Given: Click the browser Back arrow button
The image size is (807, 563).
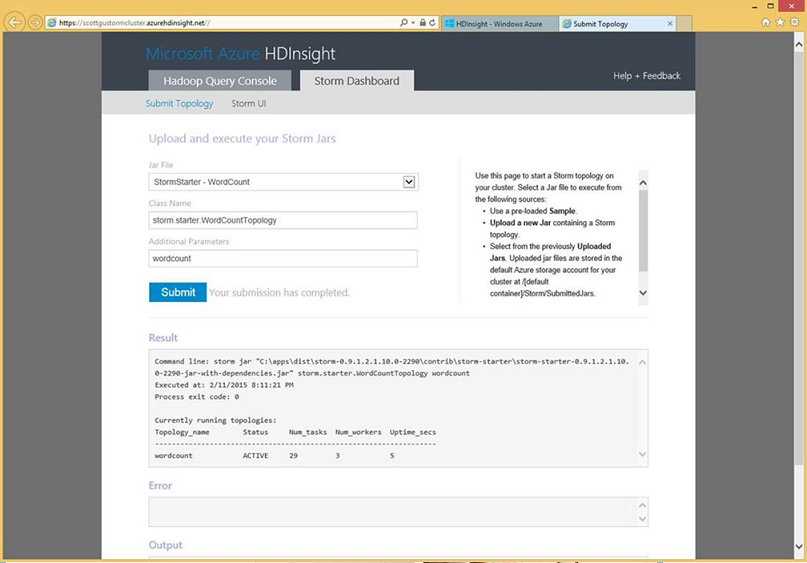Looking at the screenshot, I should [x=14, y=22].
